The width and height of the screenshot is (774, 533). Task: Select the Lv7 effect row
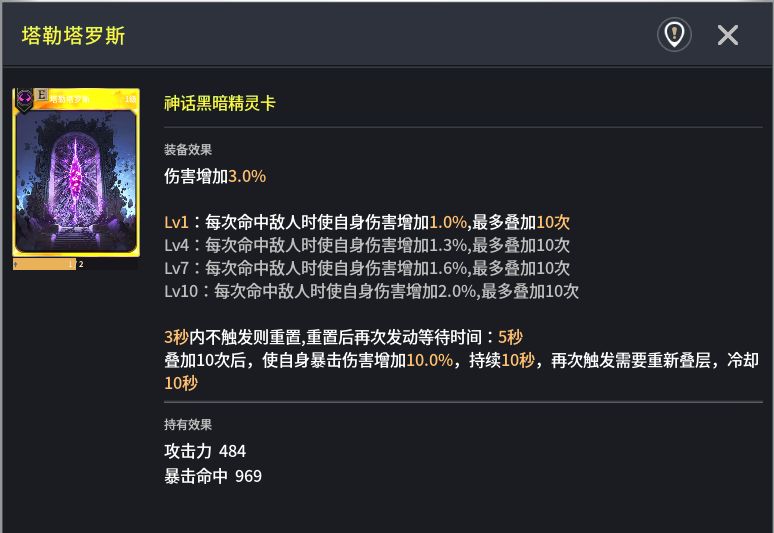pyautogui.click(x=367, y=268)
